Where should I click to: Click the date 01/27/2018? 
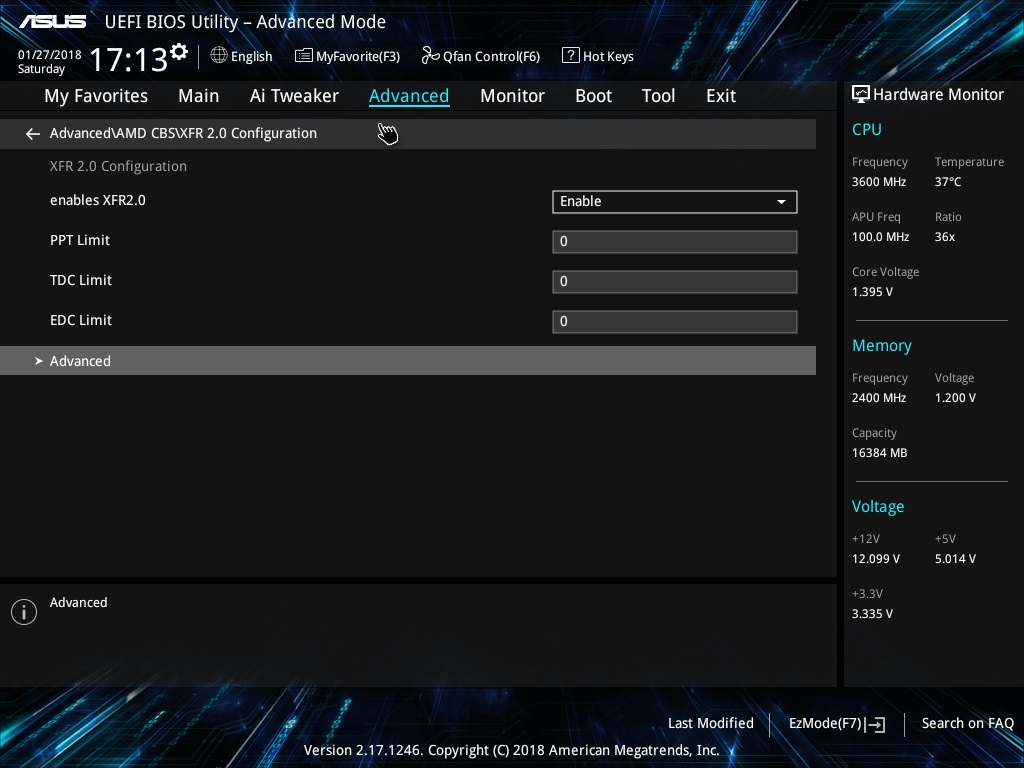[x=50, y=55]
